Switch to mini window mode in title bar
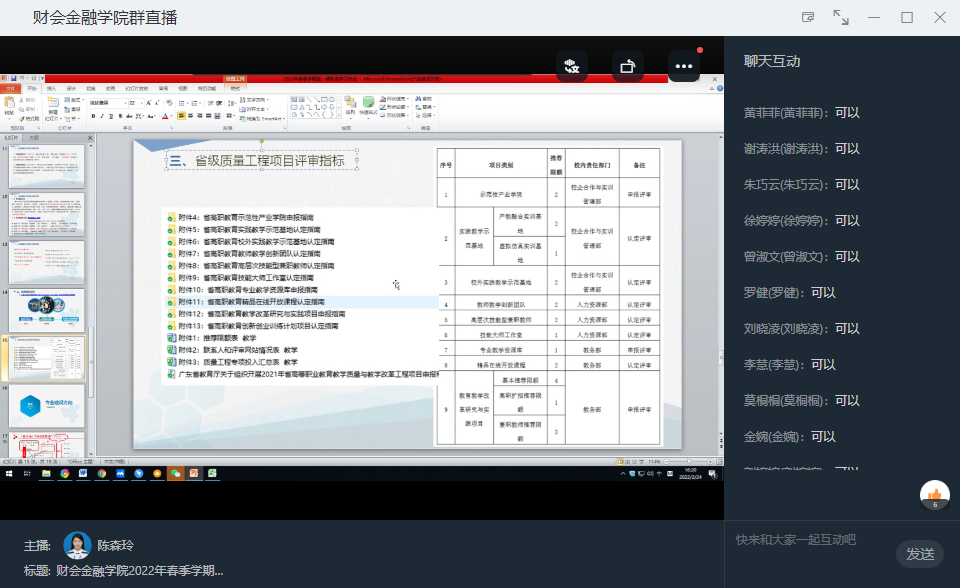Screen dimensions: 960x588 [808, 17]
